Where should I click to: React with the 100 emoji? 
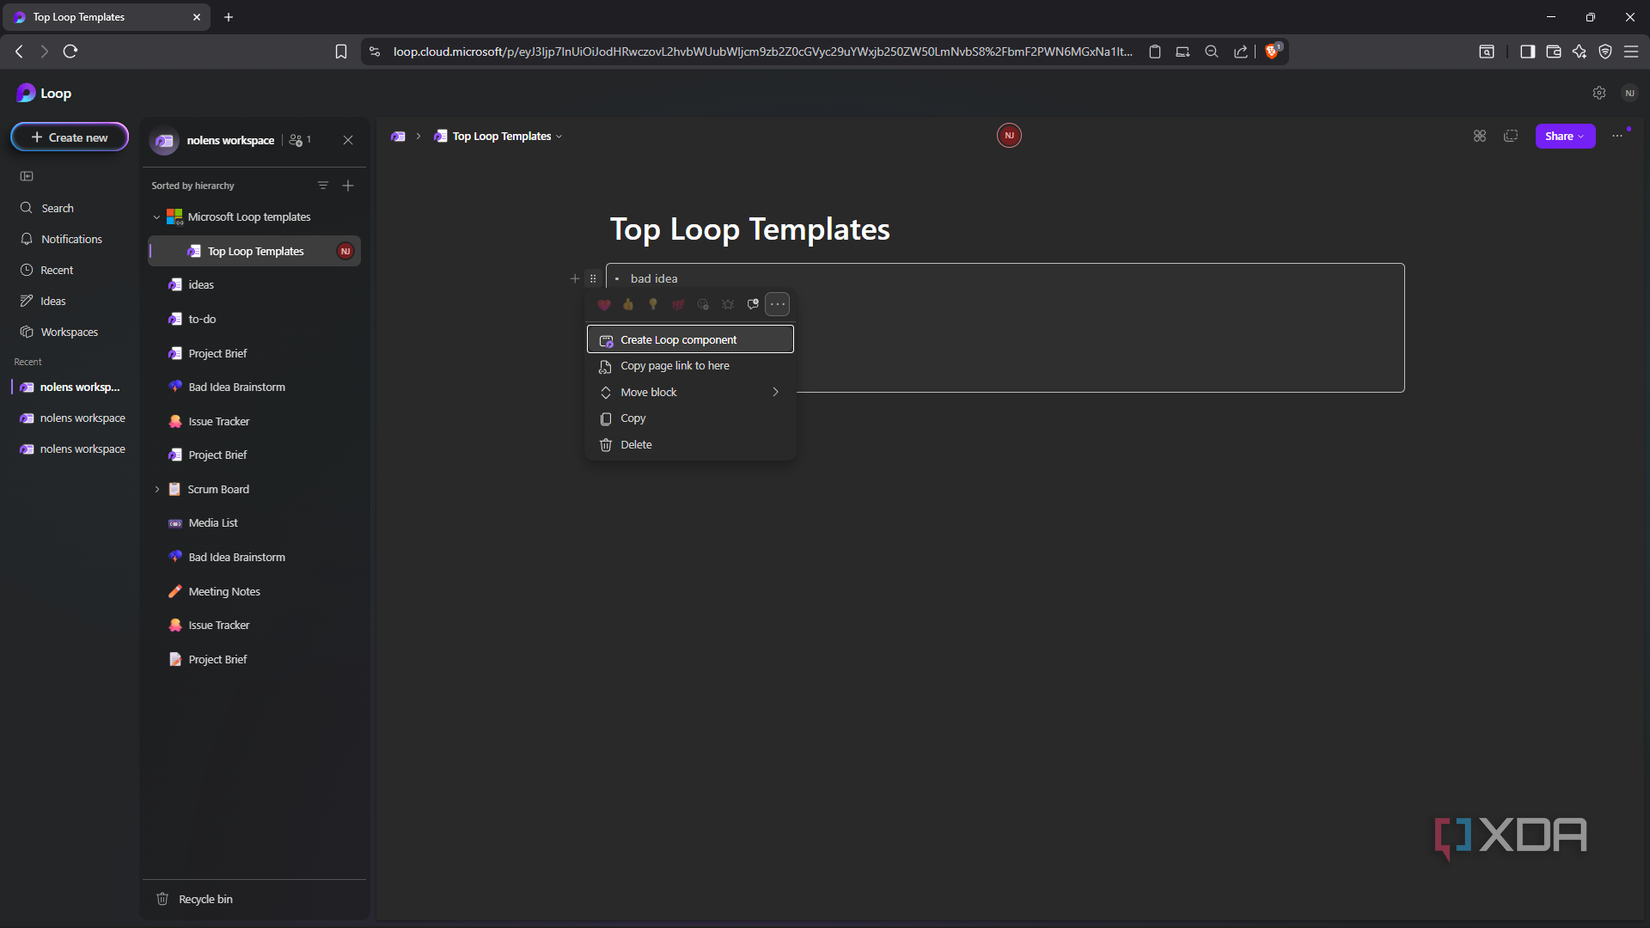click(x=678, y=304)
